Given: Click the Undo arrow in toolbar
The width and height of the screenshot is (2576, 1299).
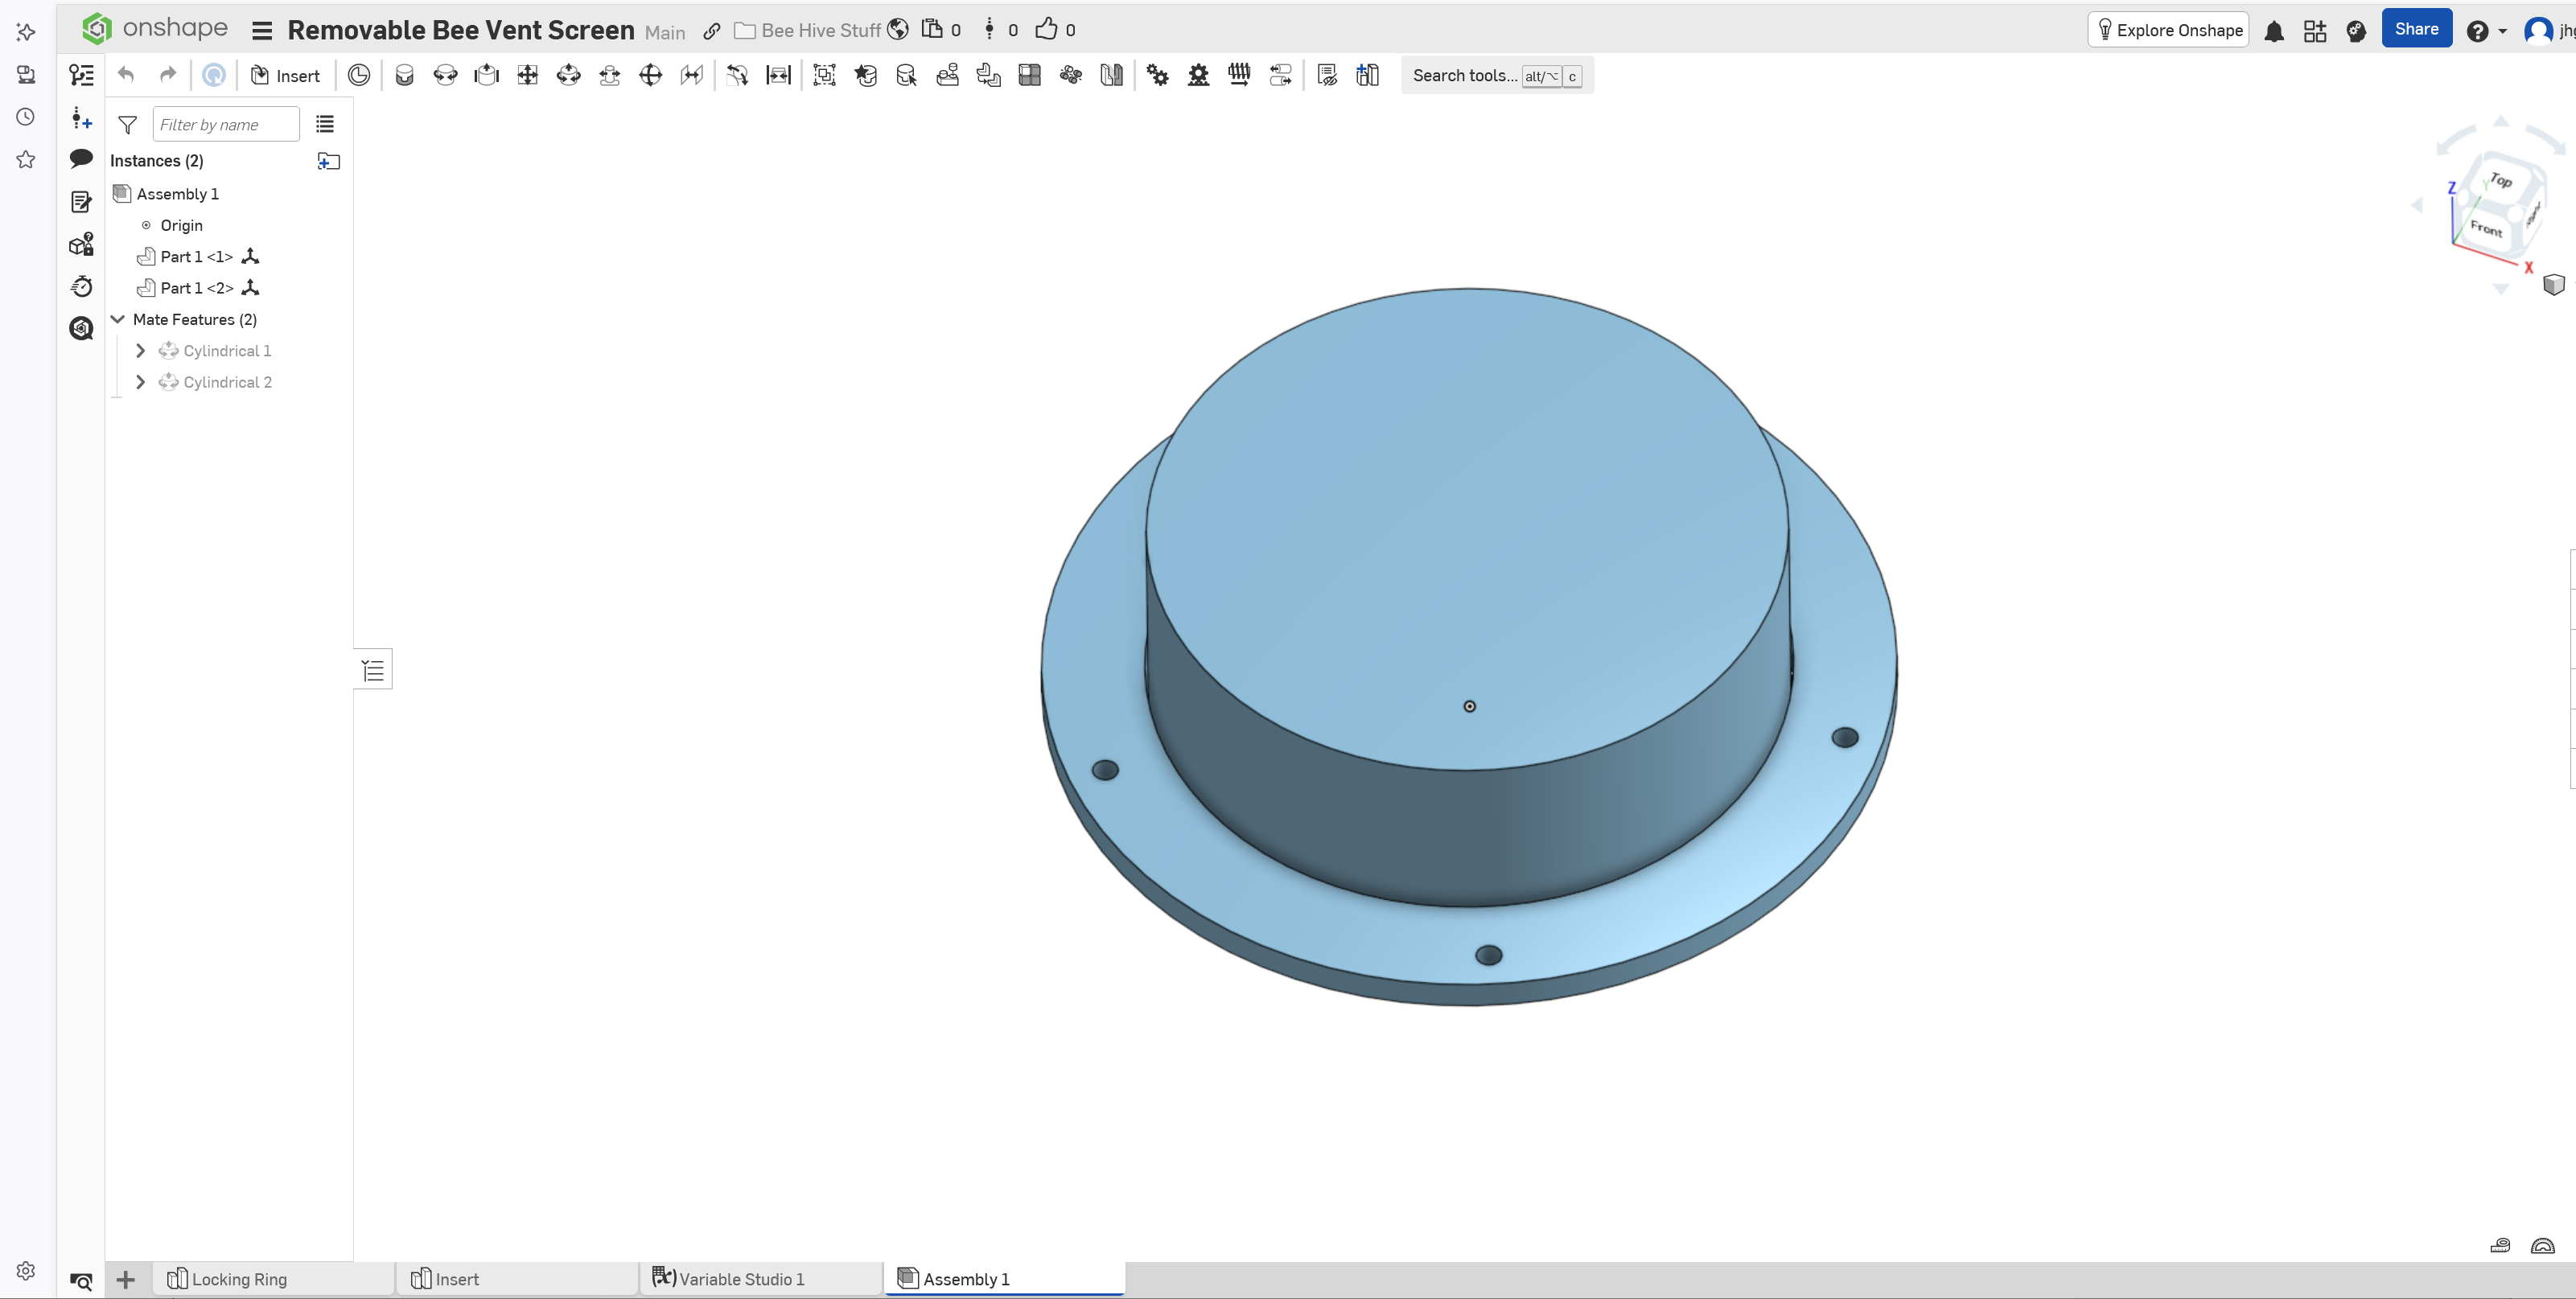Looking at the screenshot, I should pyautogui.click(x=126, y=75).
